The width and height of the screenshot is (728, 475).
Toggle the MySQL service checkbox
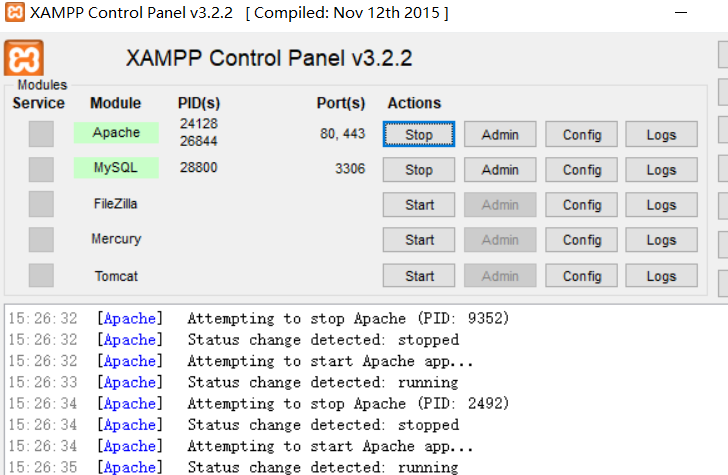[x=41, y=169]
